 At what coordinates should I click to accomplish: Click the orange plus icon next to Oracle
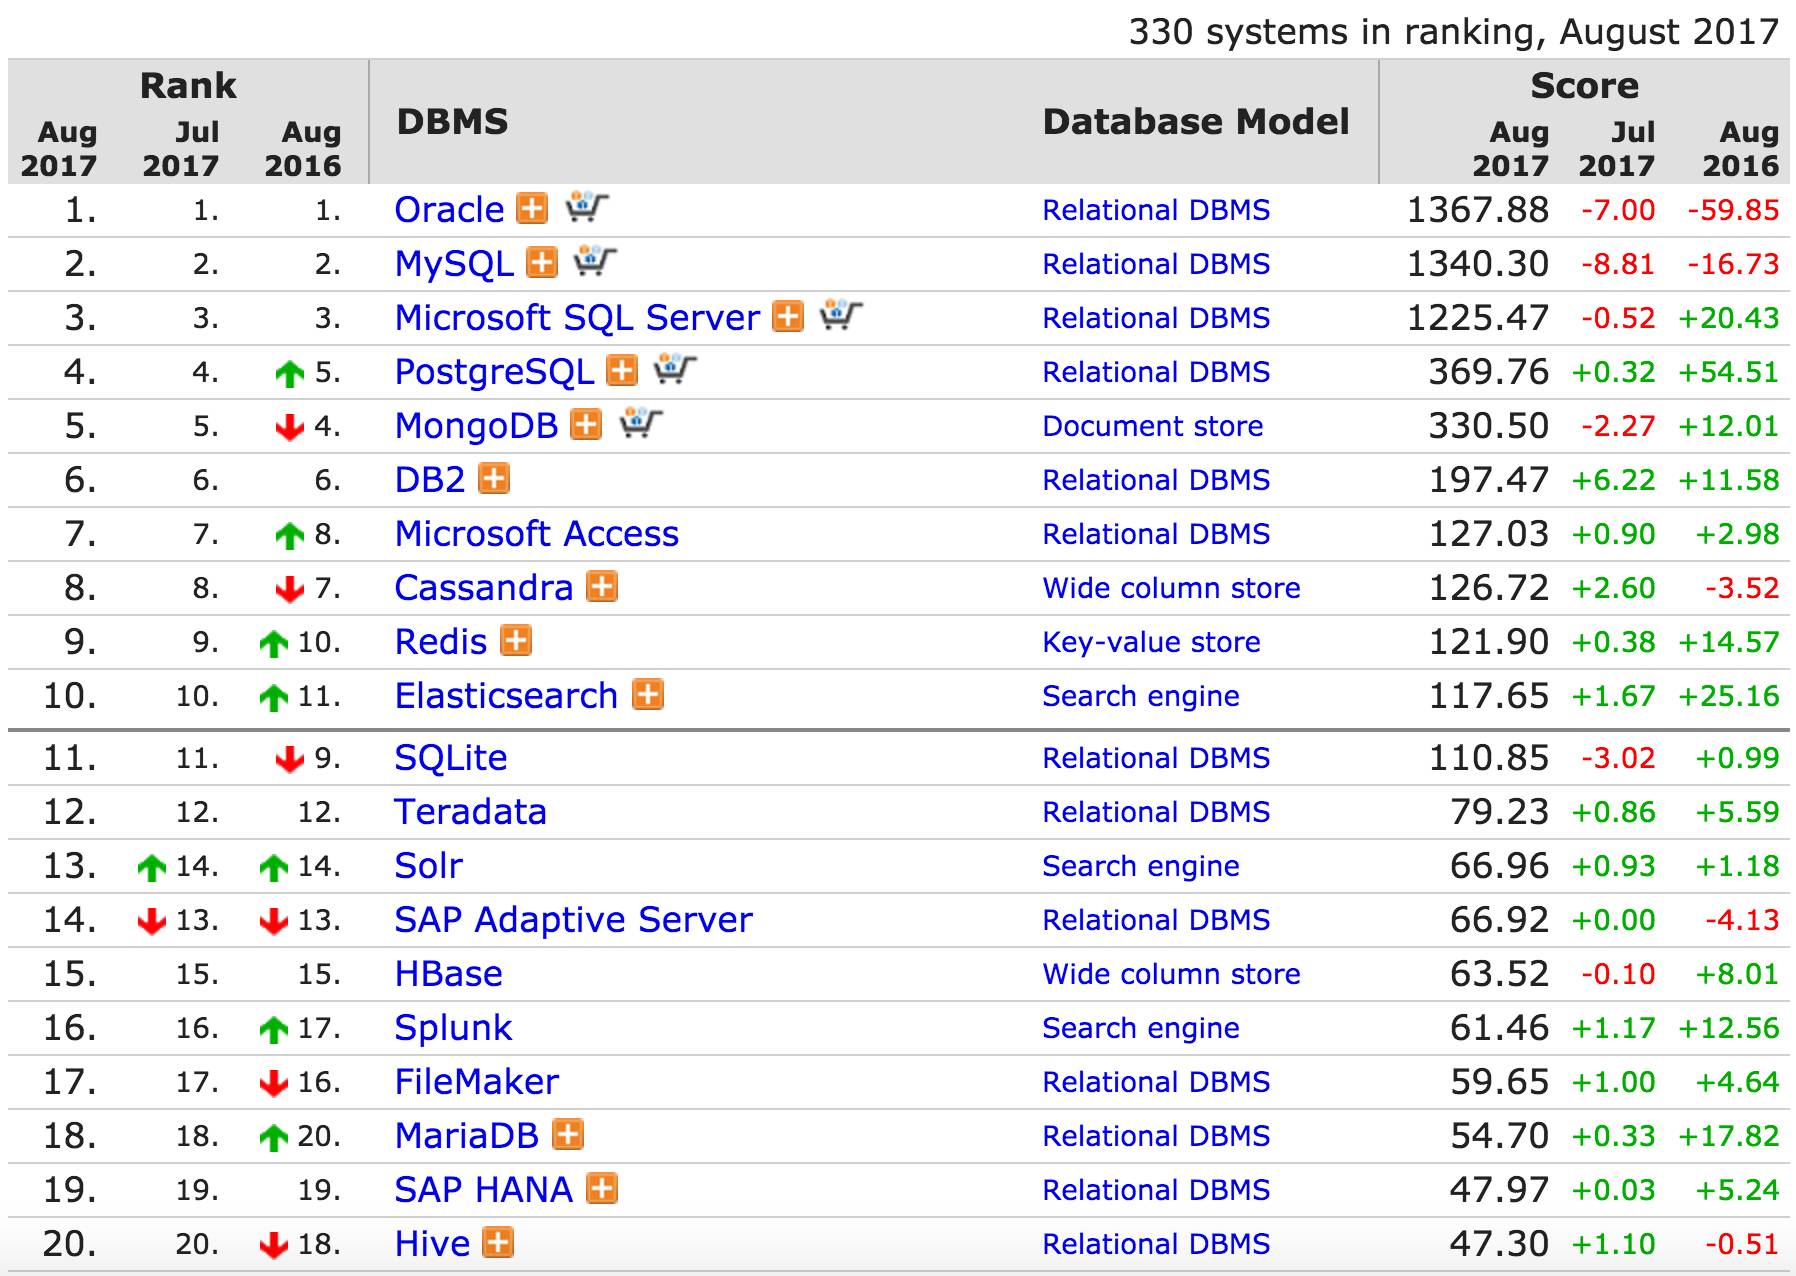(532, 208)
